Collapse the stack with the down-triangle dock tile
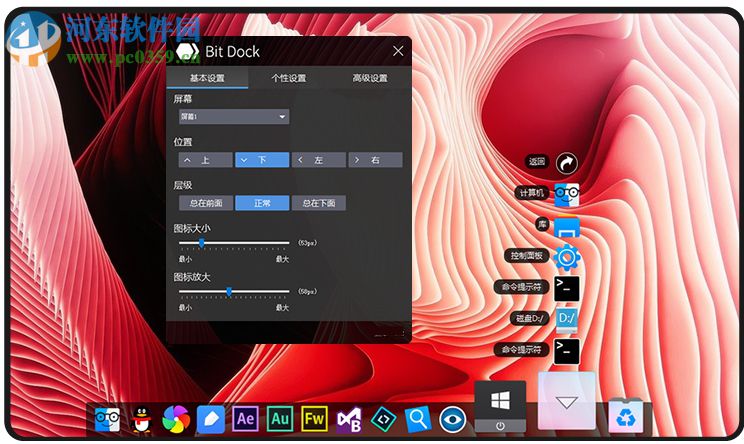This screenshot has width=744, height=444. (567, 401)
